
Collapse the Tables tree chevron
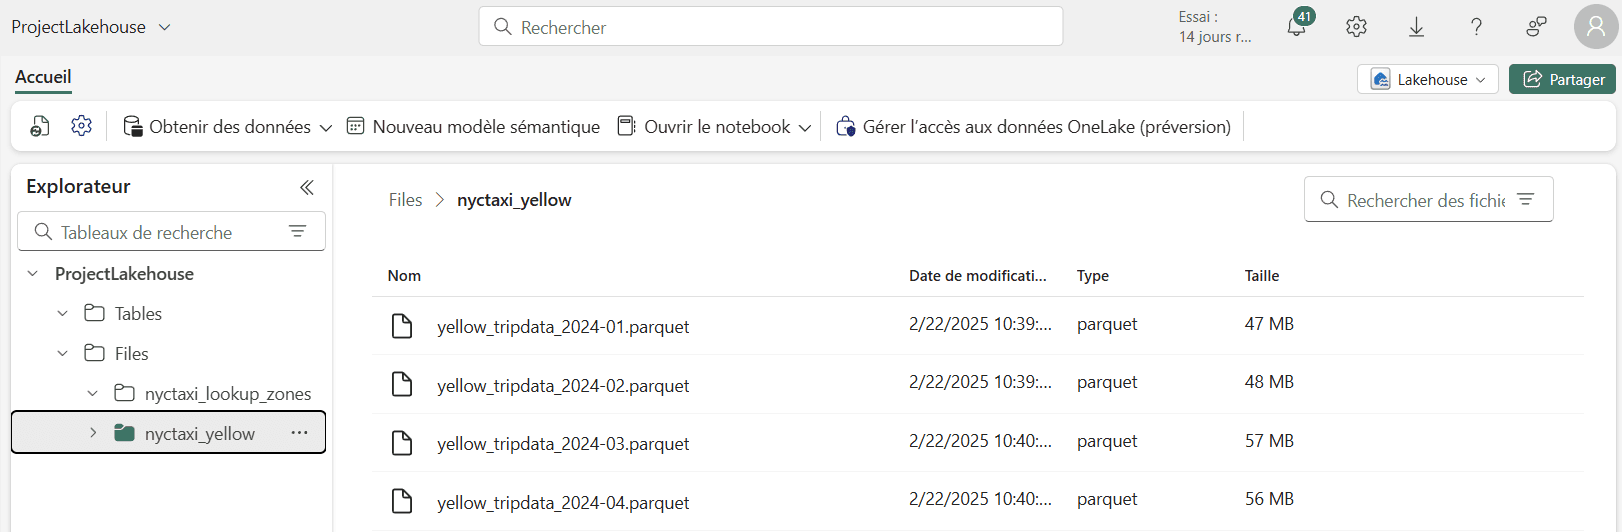[63, 313]
